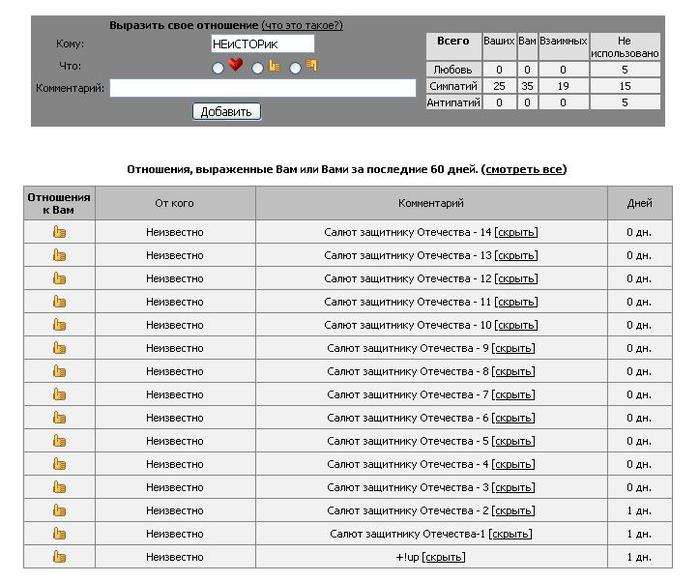
Task: Click the 'Не использовано' column header
Action: point(625,46)
